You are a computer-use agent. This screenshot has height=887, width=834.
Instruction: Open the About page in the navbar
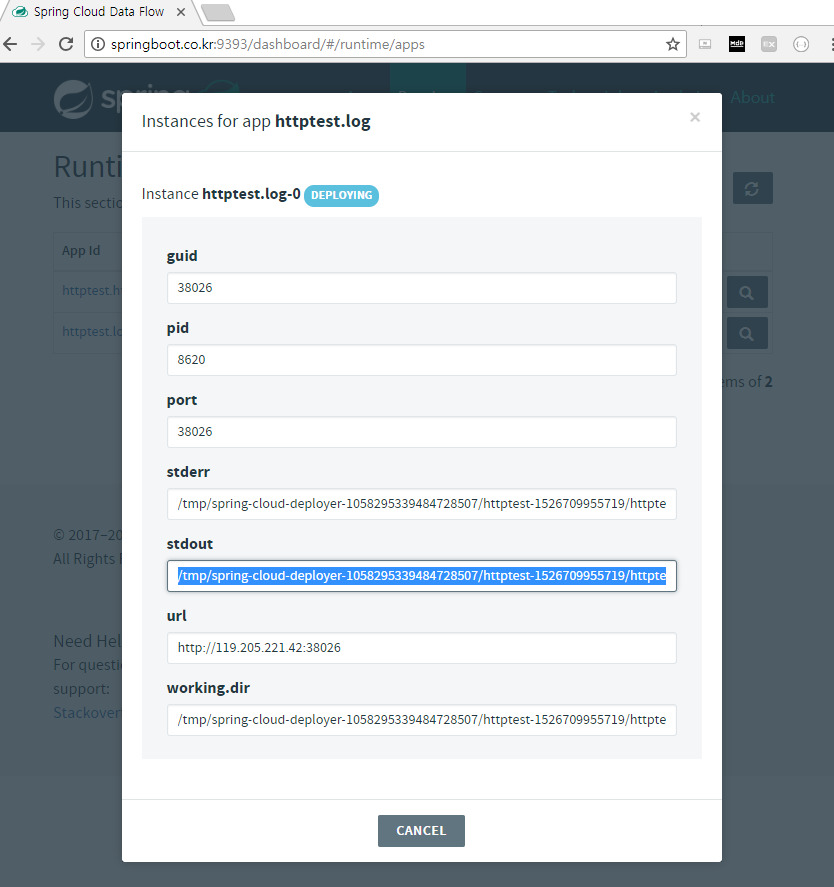[x=754, y=97]
